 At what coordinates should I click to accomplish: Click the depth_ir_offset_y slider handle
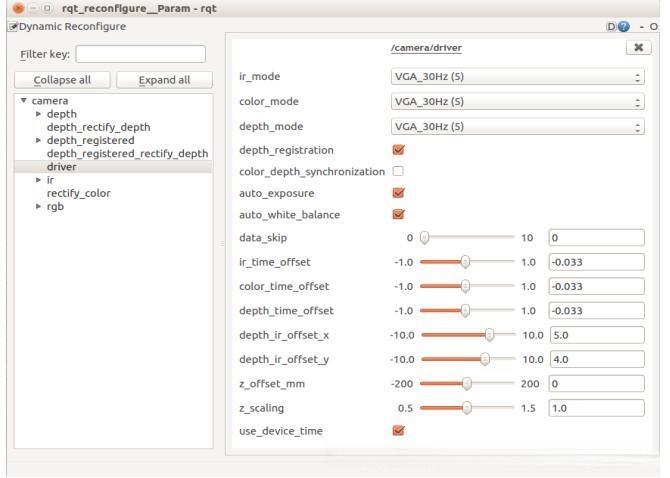pos(485,359)
